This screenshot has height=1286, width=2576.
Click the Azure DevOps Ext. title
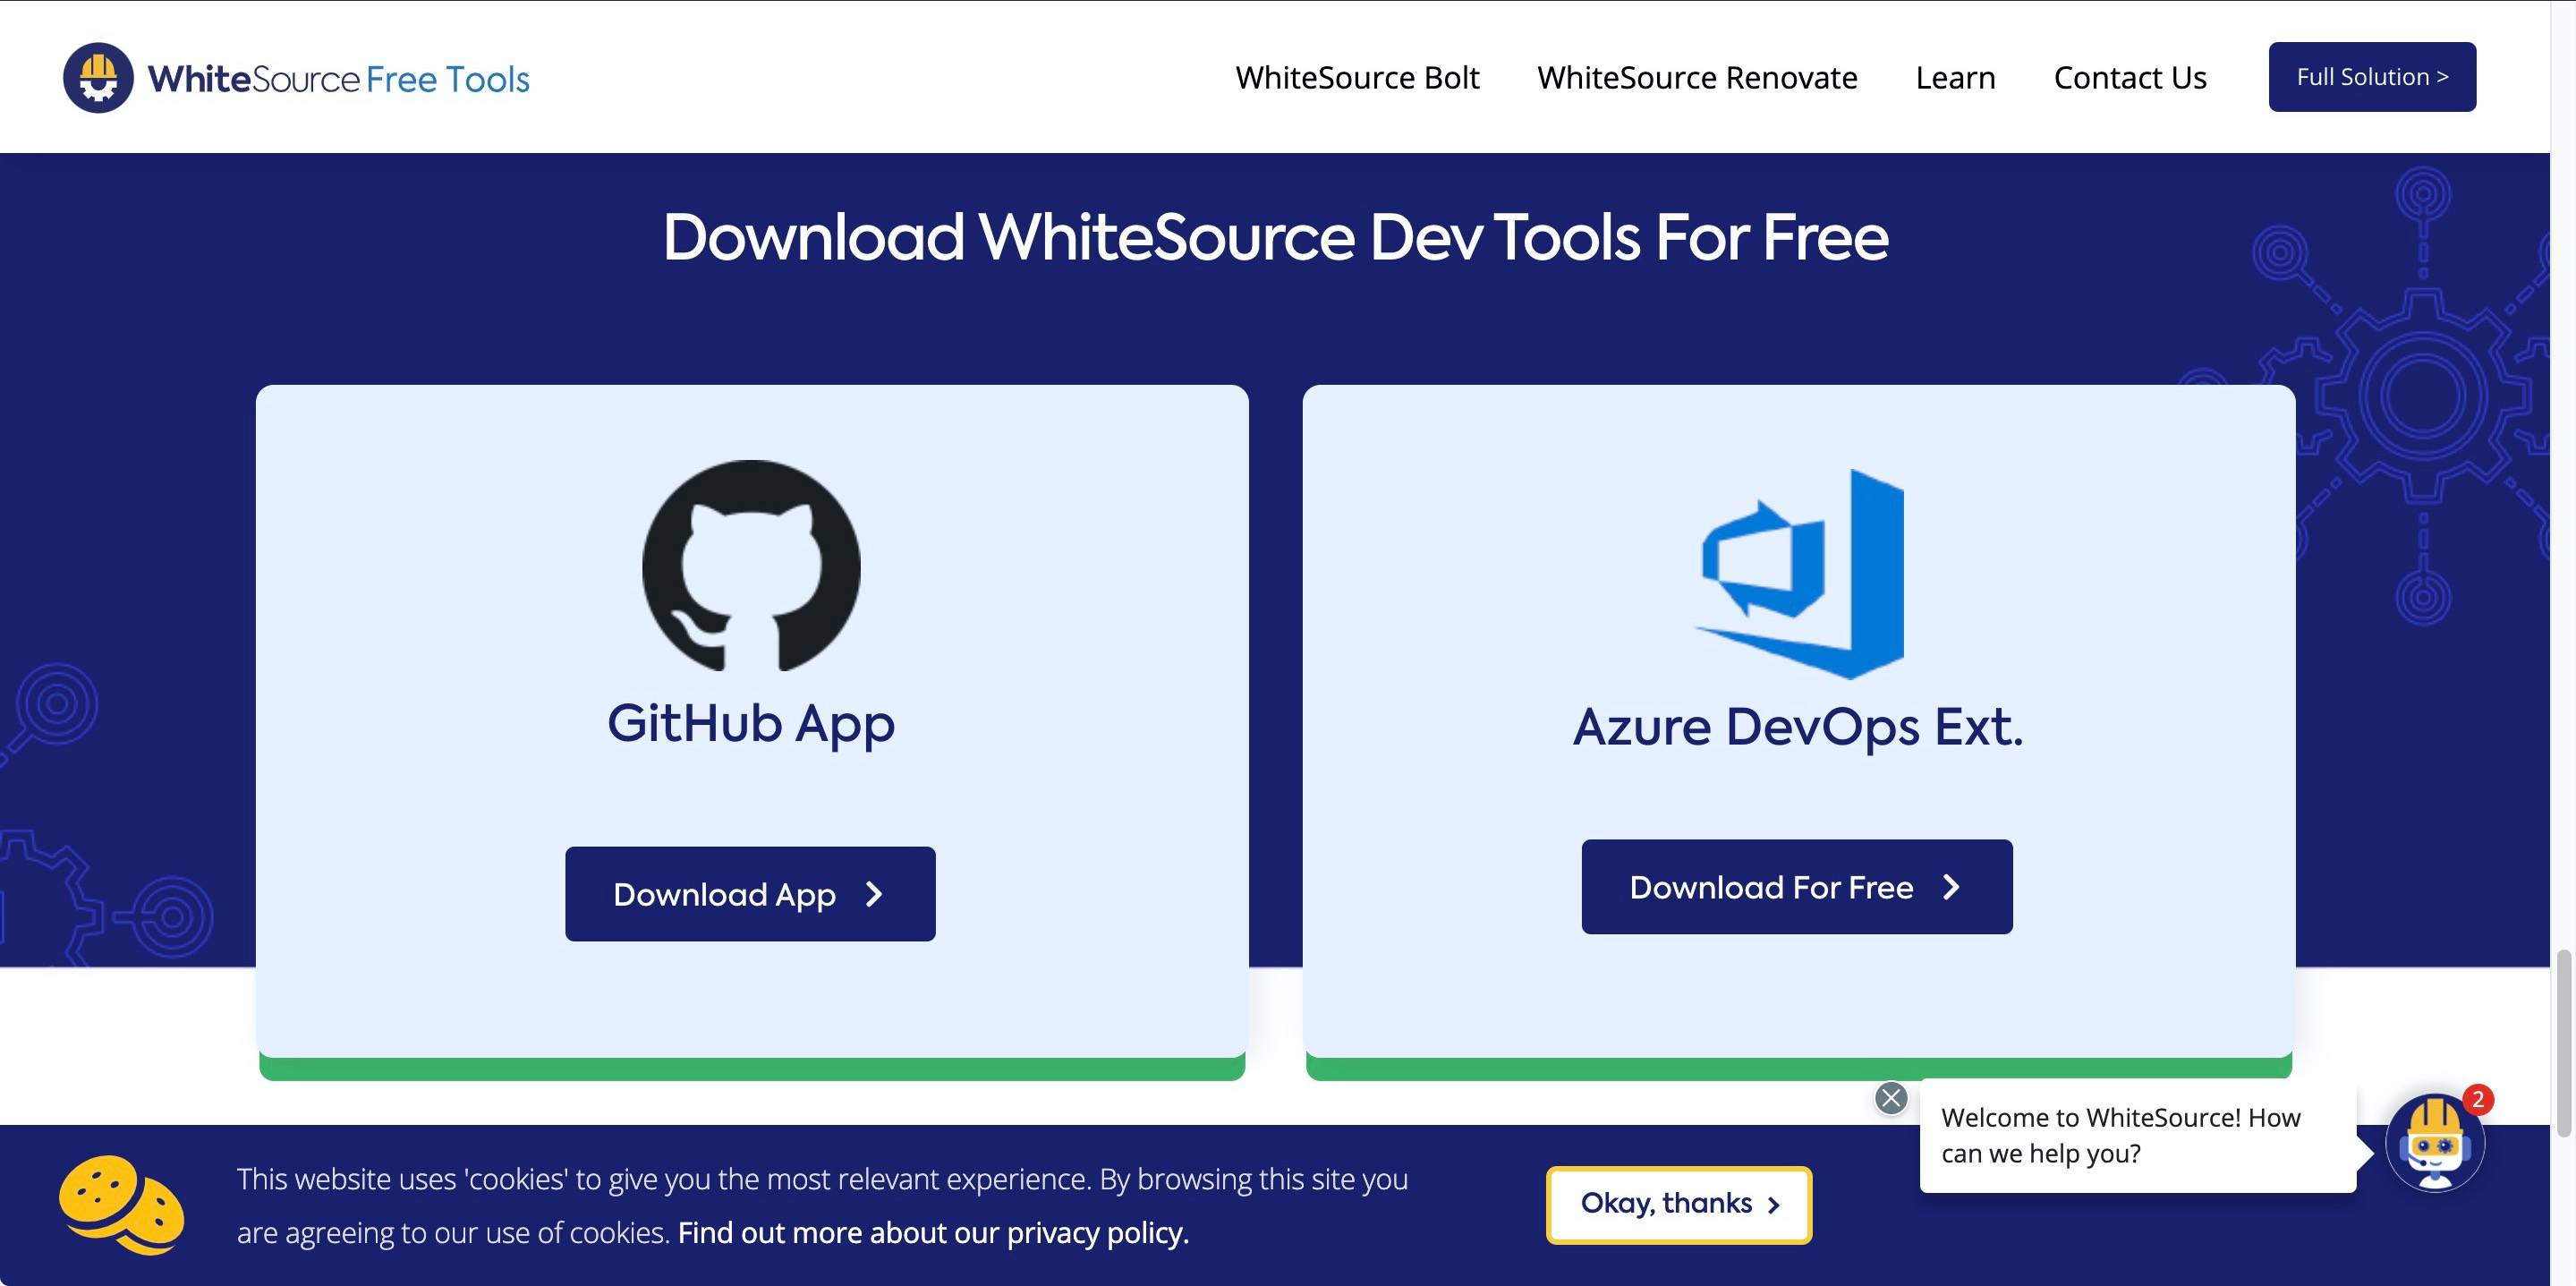[1798, 727]
